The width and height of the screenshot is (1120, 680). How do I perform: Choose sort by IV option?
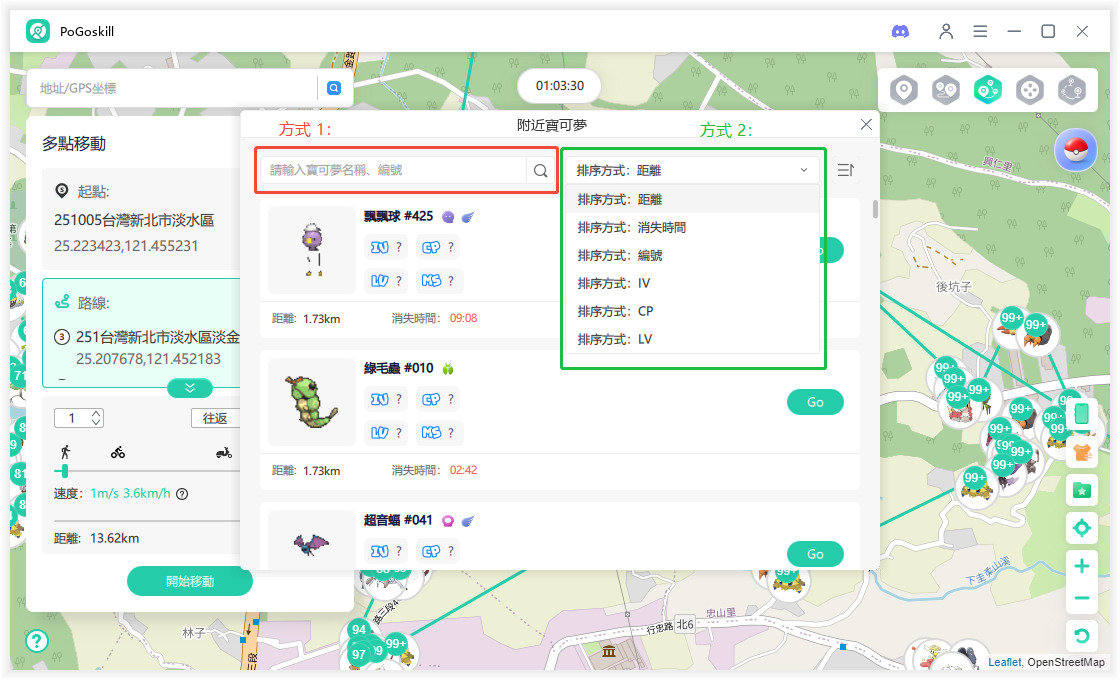692,283
